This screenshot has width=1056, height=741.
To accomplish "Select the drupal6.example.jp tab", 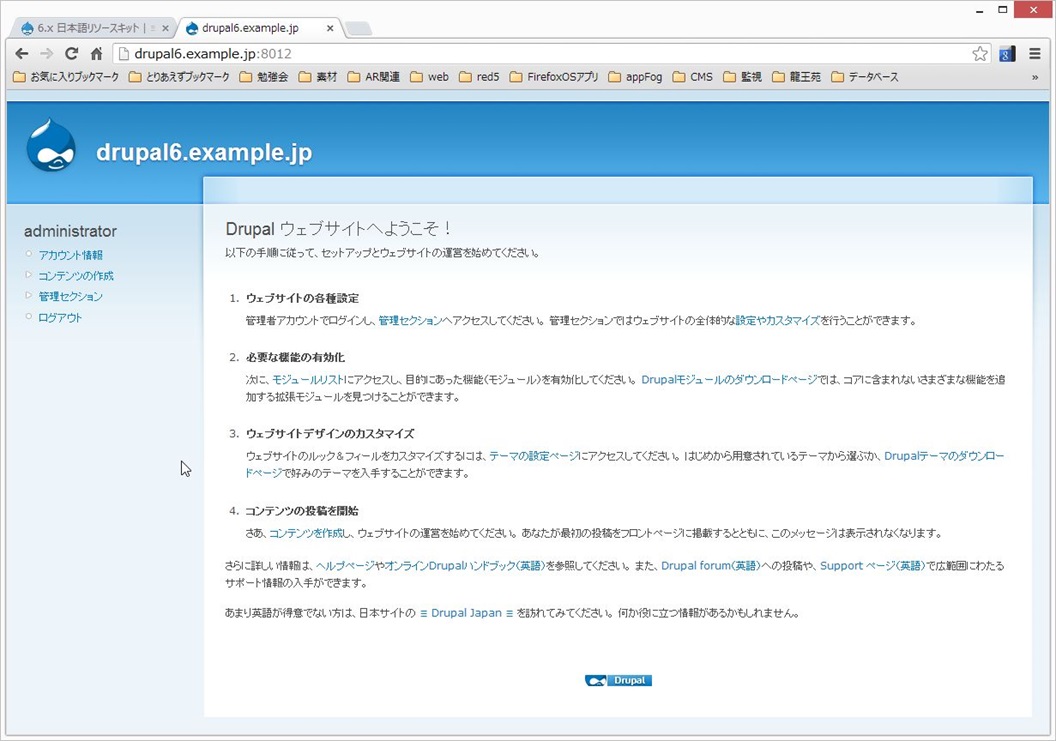I will pyautogui.click(x=259, y=28).
